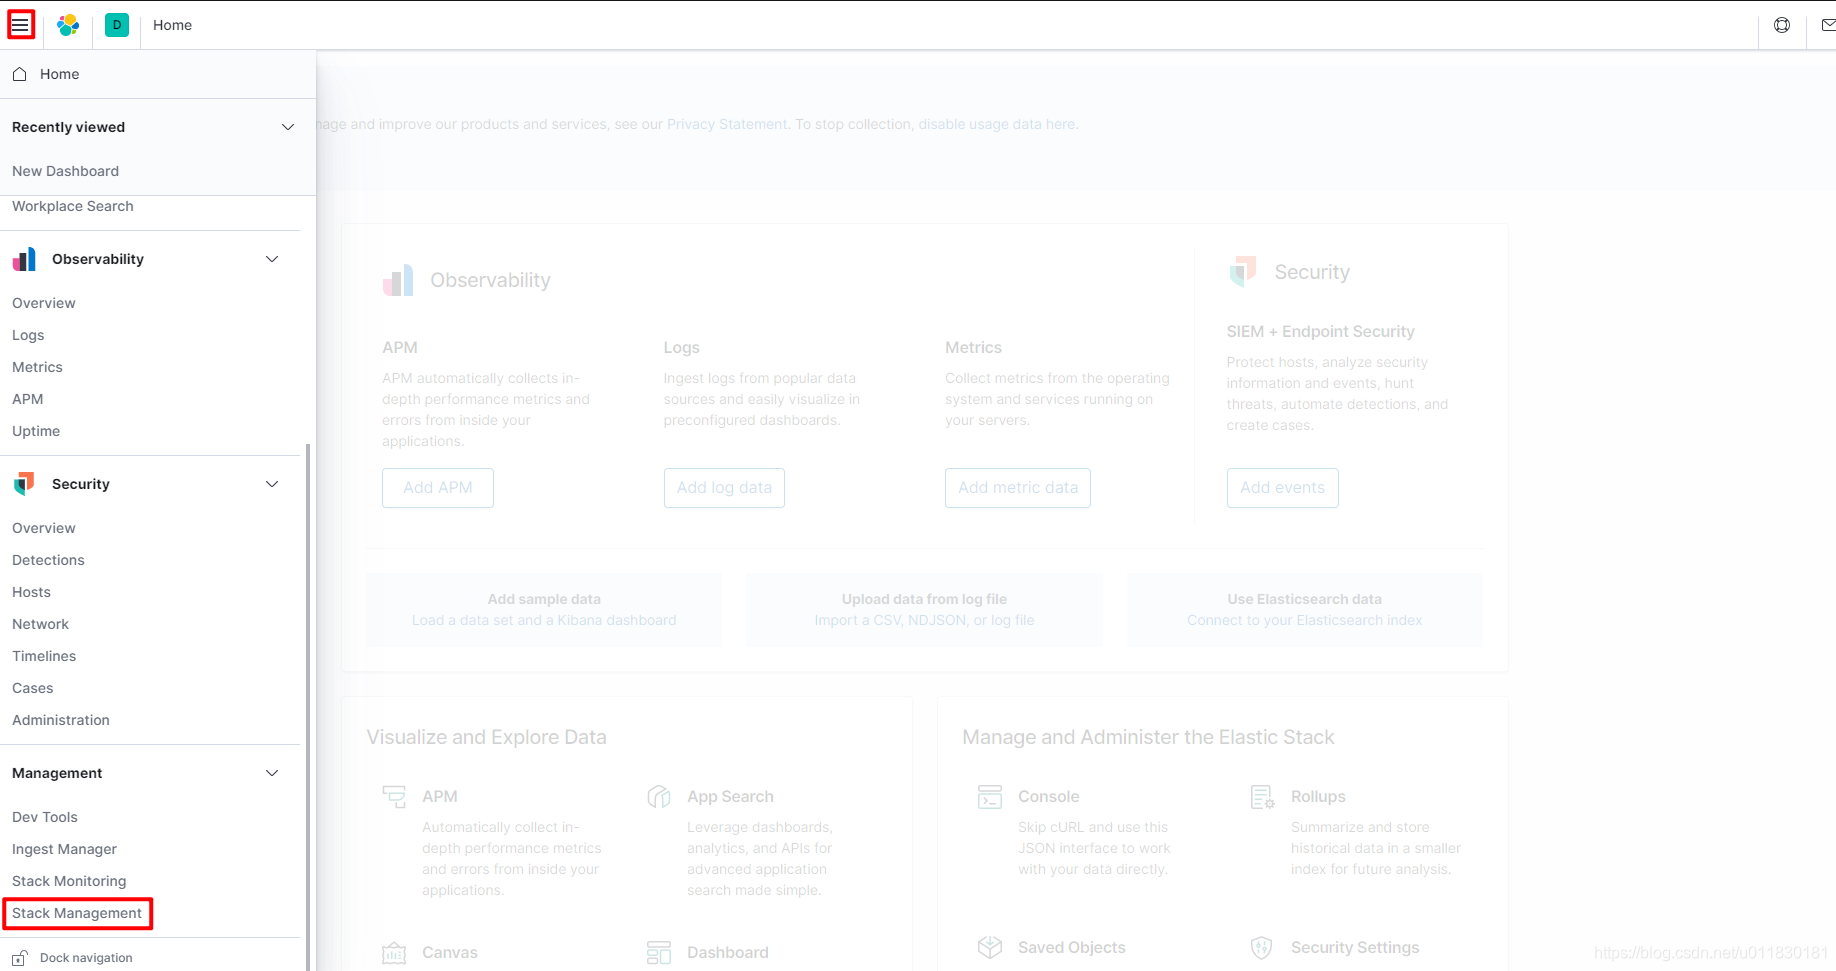Click the Security shield icon in sidebar
Screen dimensions: 1836x971
(24, 484)
